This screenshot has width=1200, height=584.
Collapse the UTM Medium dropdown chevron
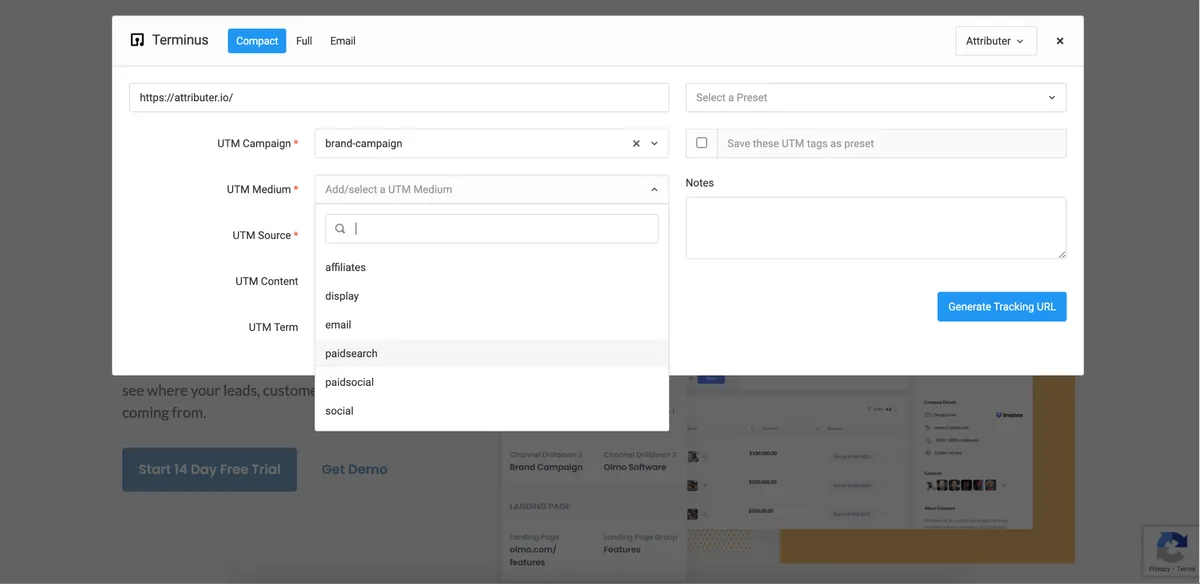tap(654, 190)
